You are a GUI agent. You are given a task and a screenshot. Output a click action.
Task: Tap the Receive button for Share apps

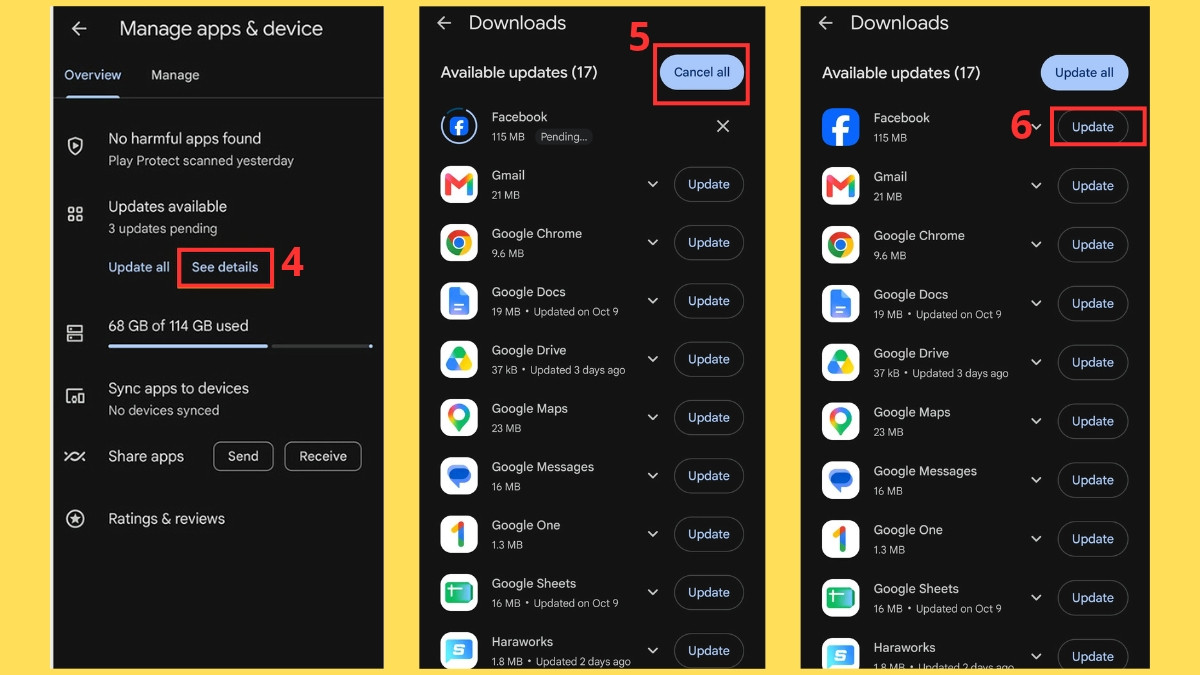(323, 456)
